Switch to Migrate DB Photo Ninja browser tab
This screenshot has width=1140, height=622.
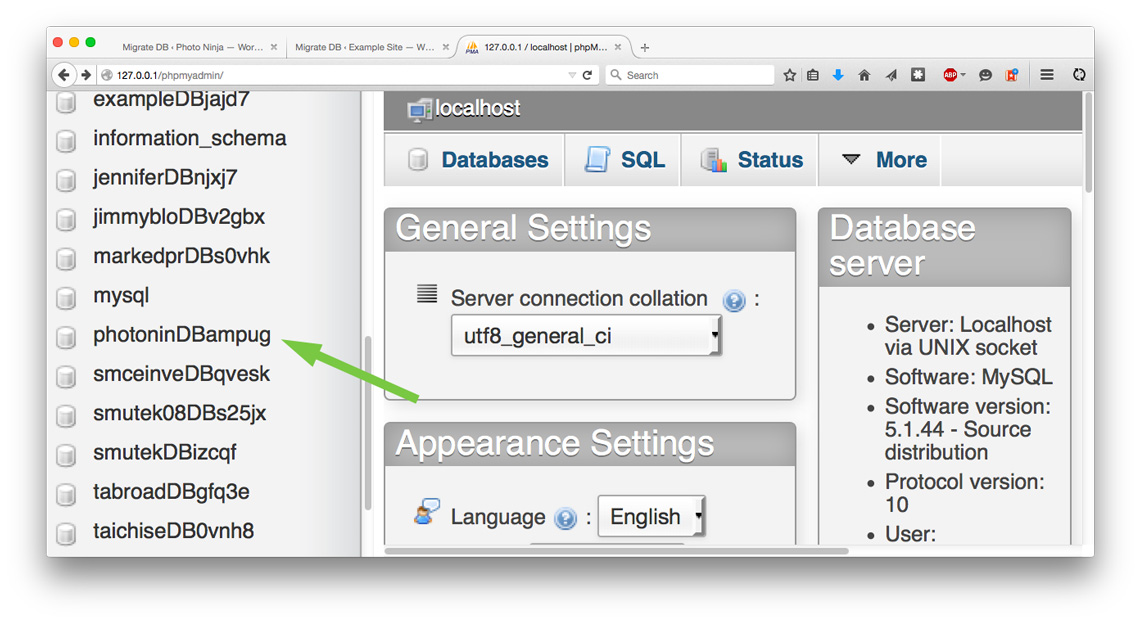[192, 47]
